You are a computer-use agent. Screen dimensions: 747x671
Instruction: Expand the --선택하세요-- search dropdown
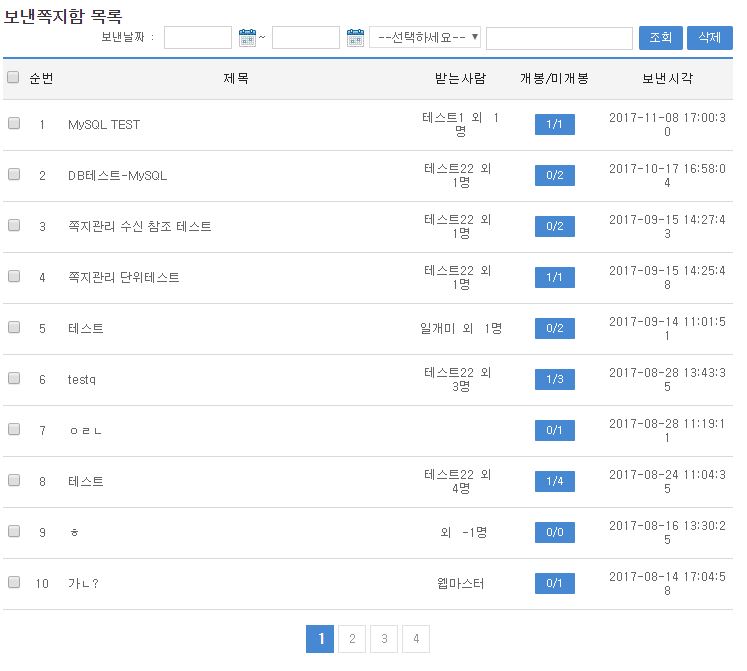pos(425,38)
